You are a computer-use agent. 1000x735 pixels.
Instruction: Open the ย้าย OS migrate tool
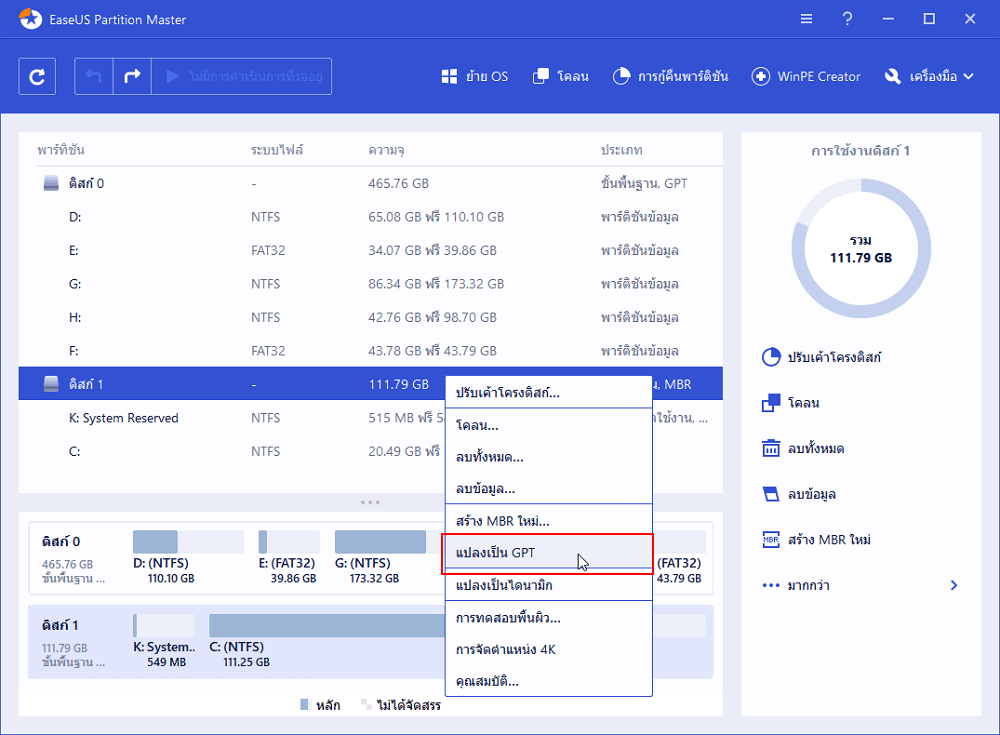point(474,77)
